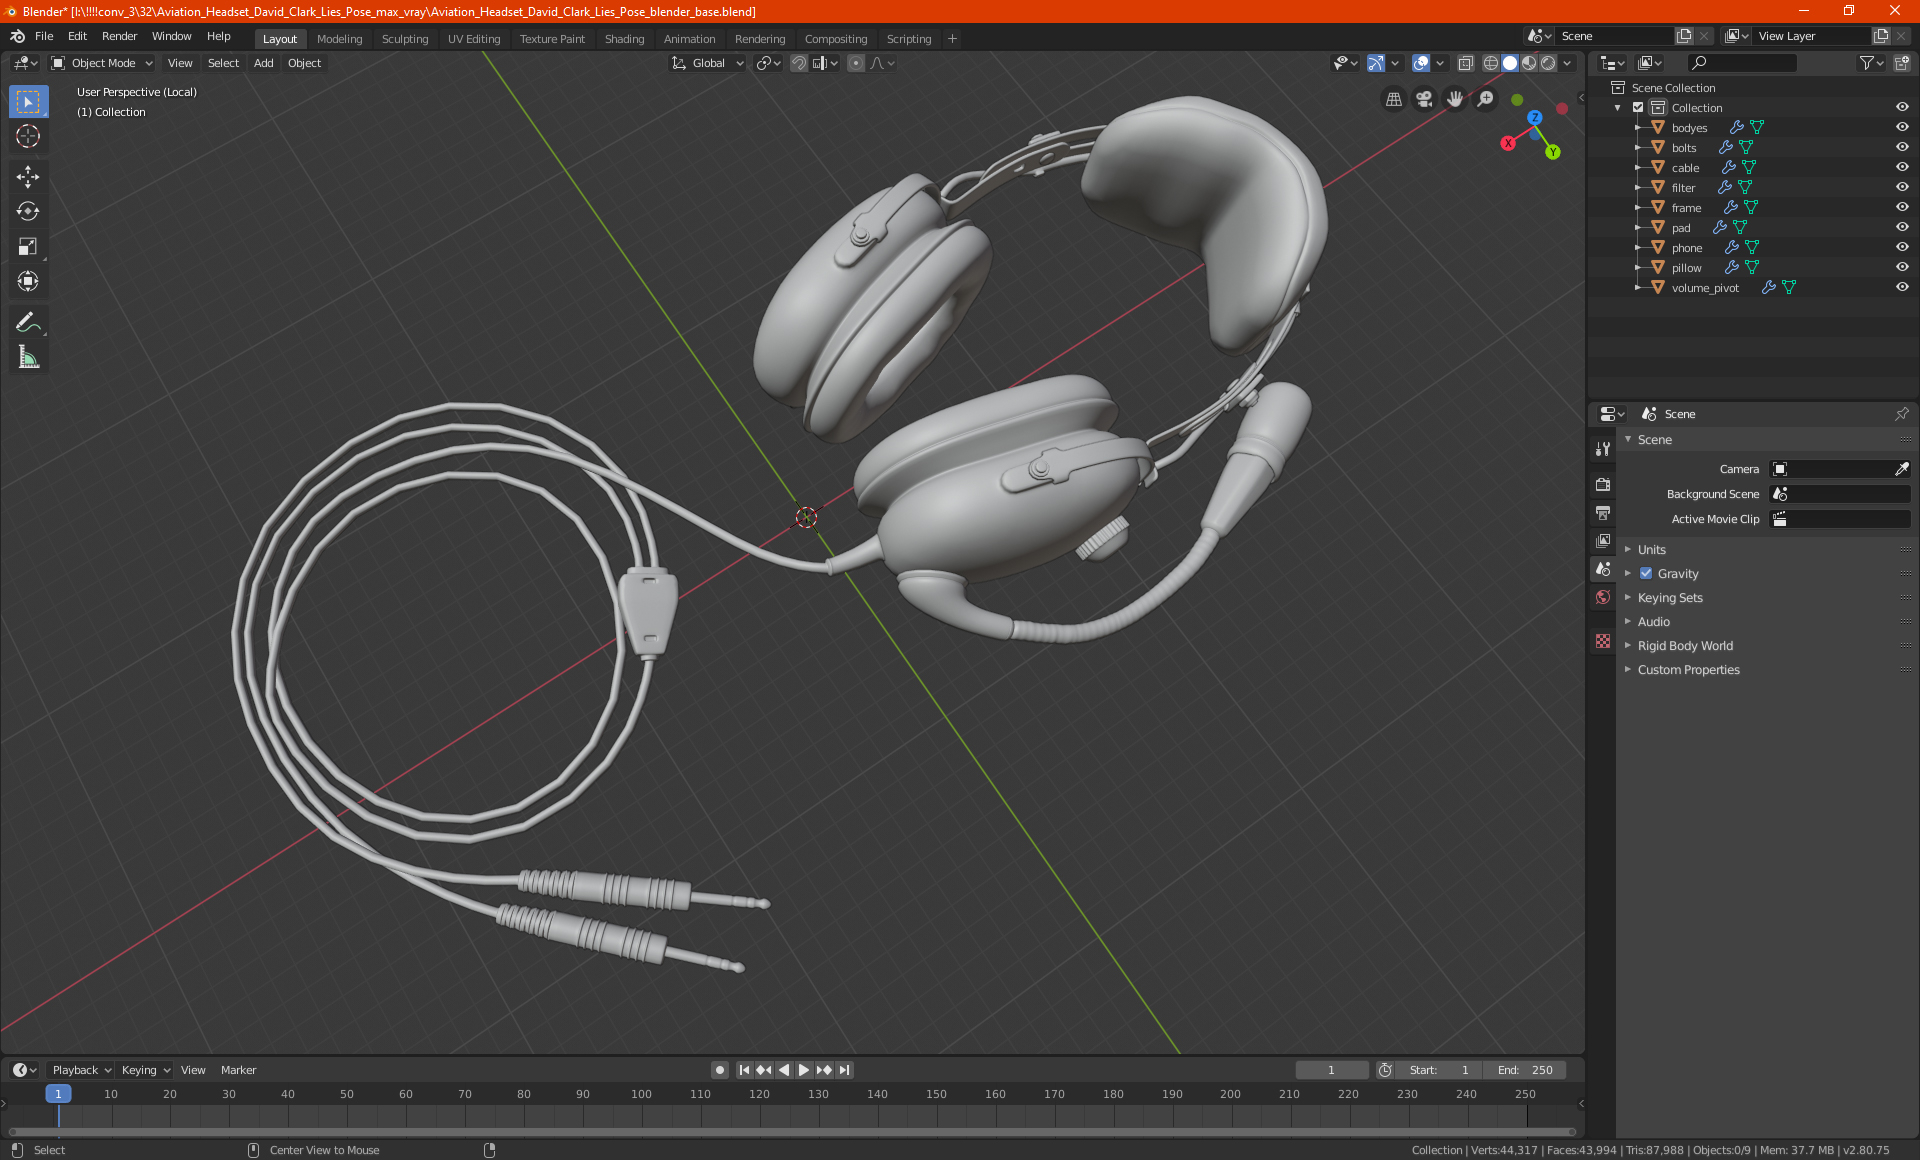Switch to the Shading workspace tab

coord(624,39)
